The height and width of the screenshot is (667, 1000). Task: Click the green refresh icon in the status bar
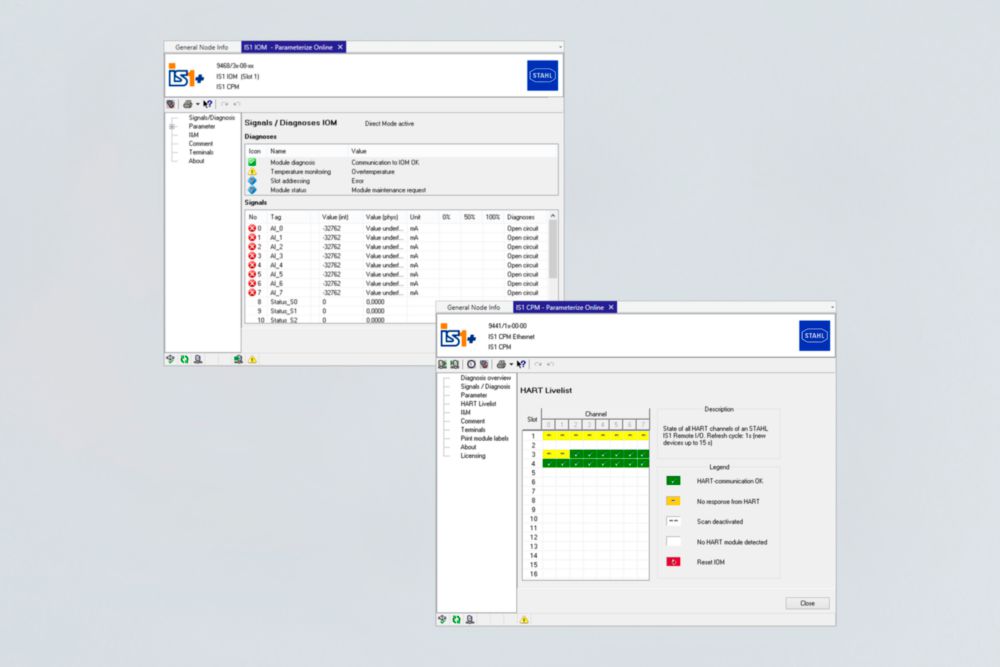(x=182, y=358)
